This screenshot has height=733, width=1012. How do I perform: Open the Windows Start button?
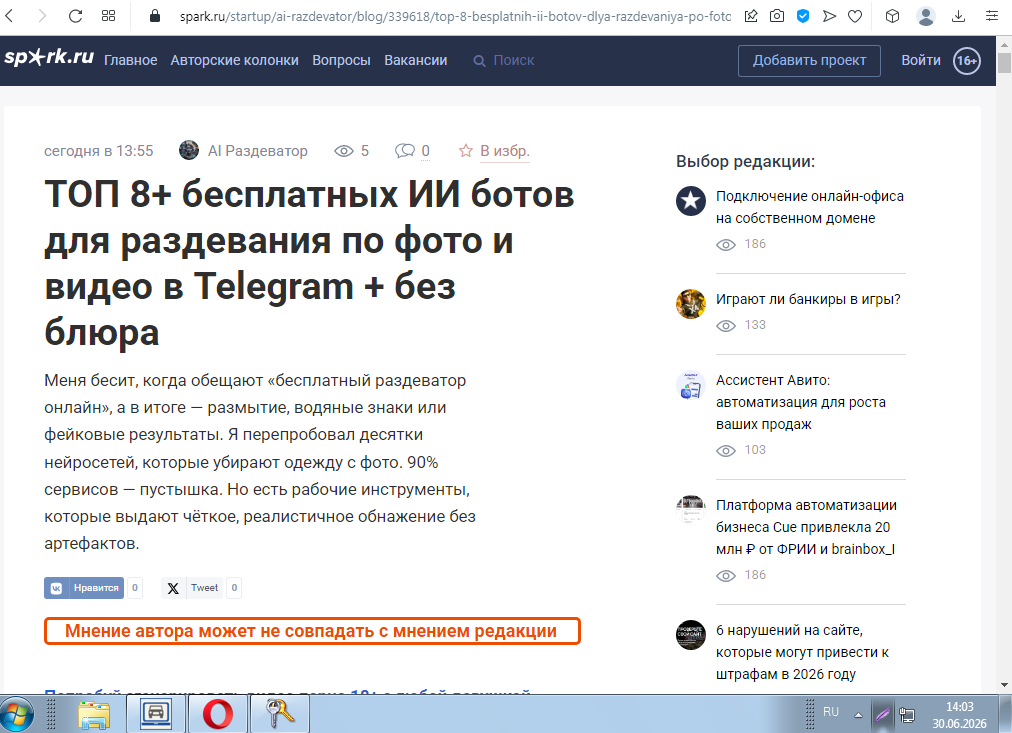(x=17, y=715)
